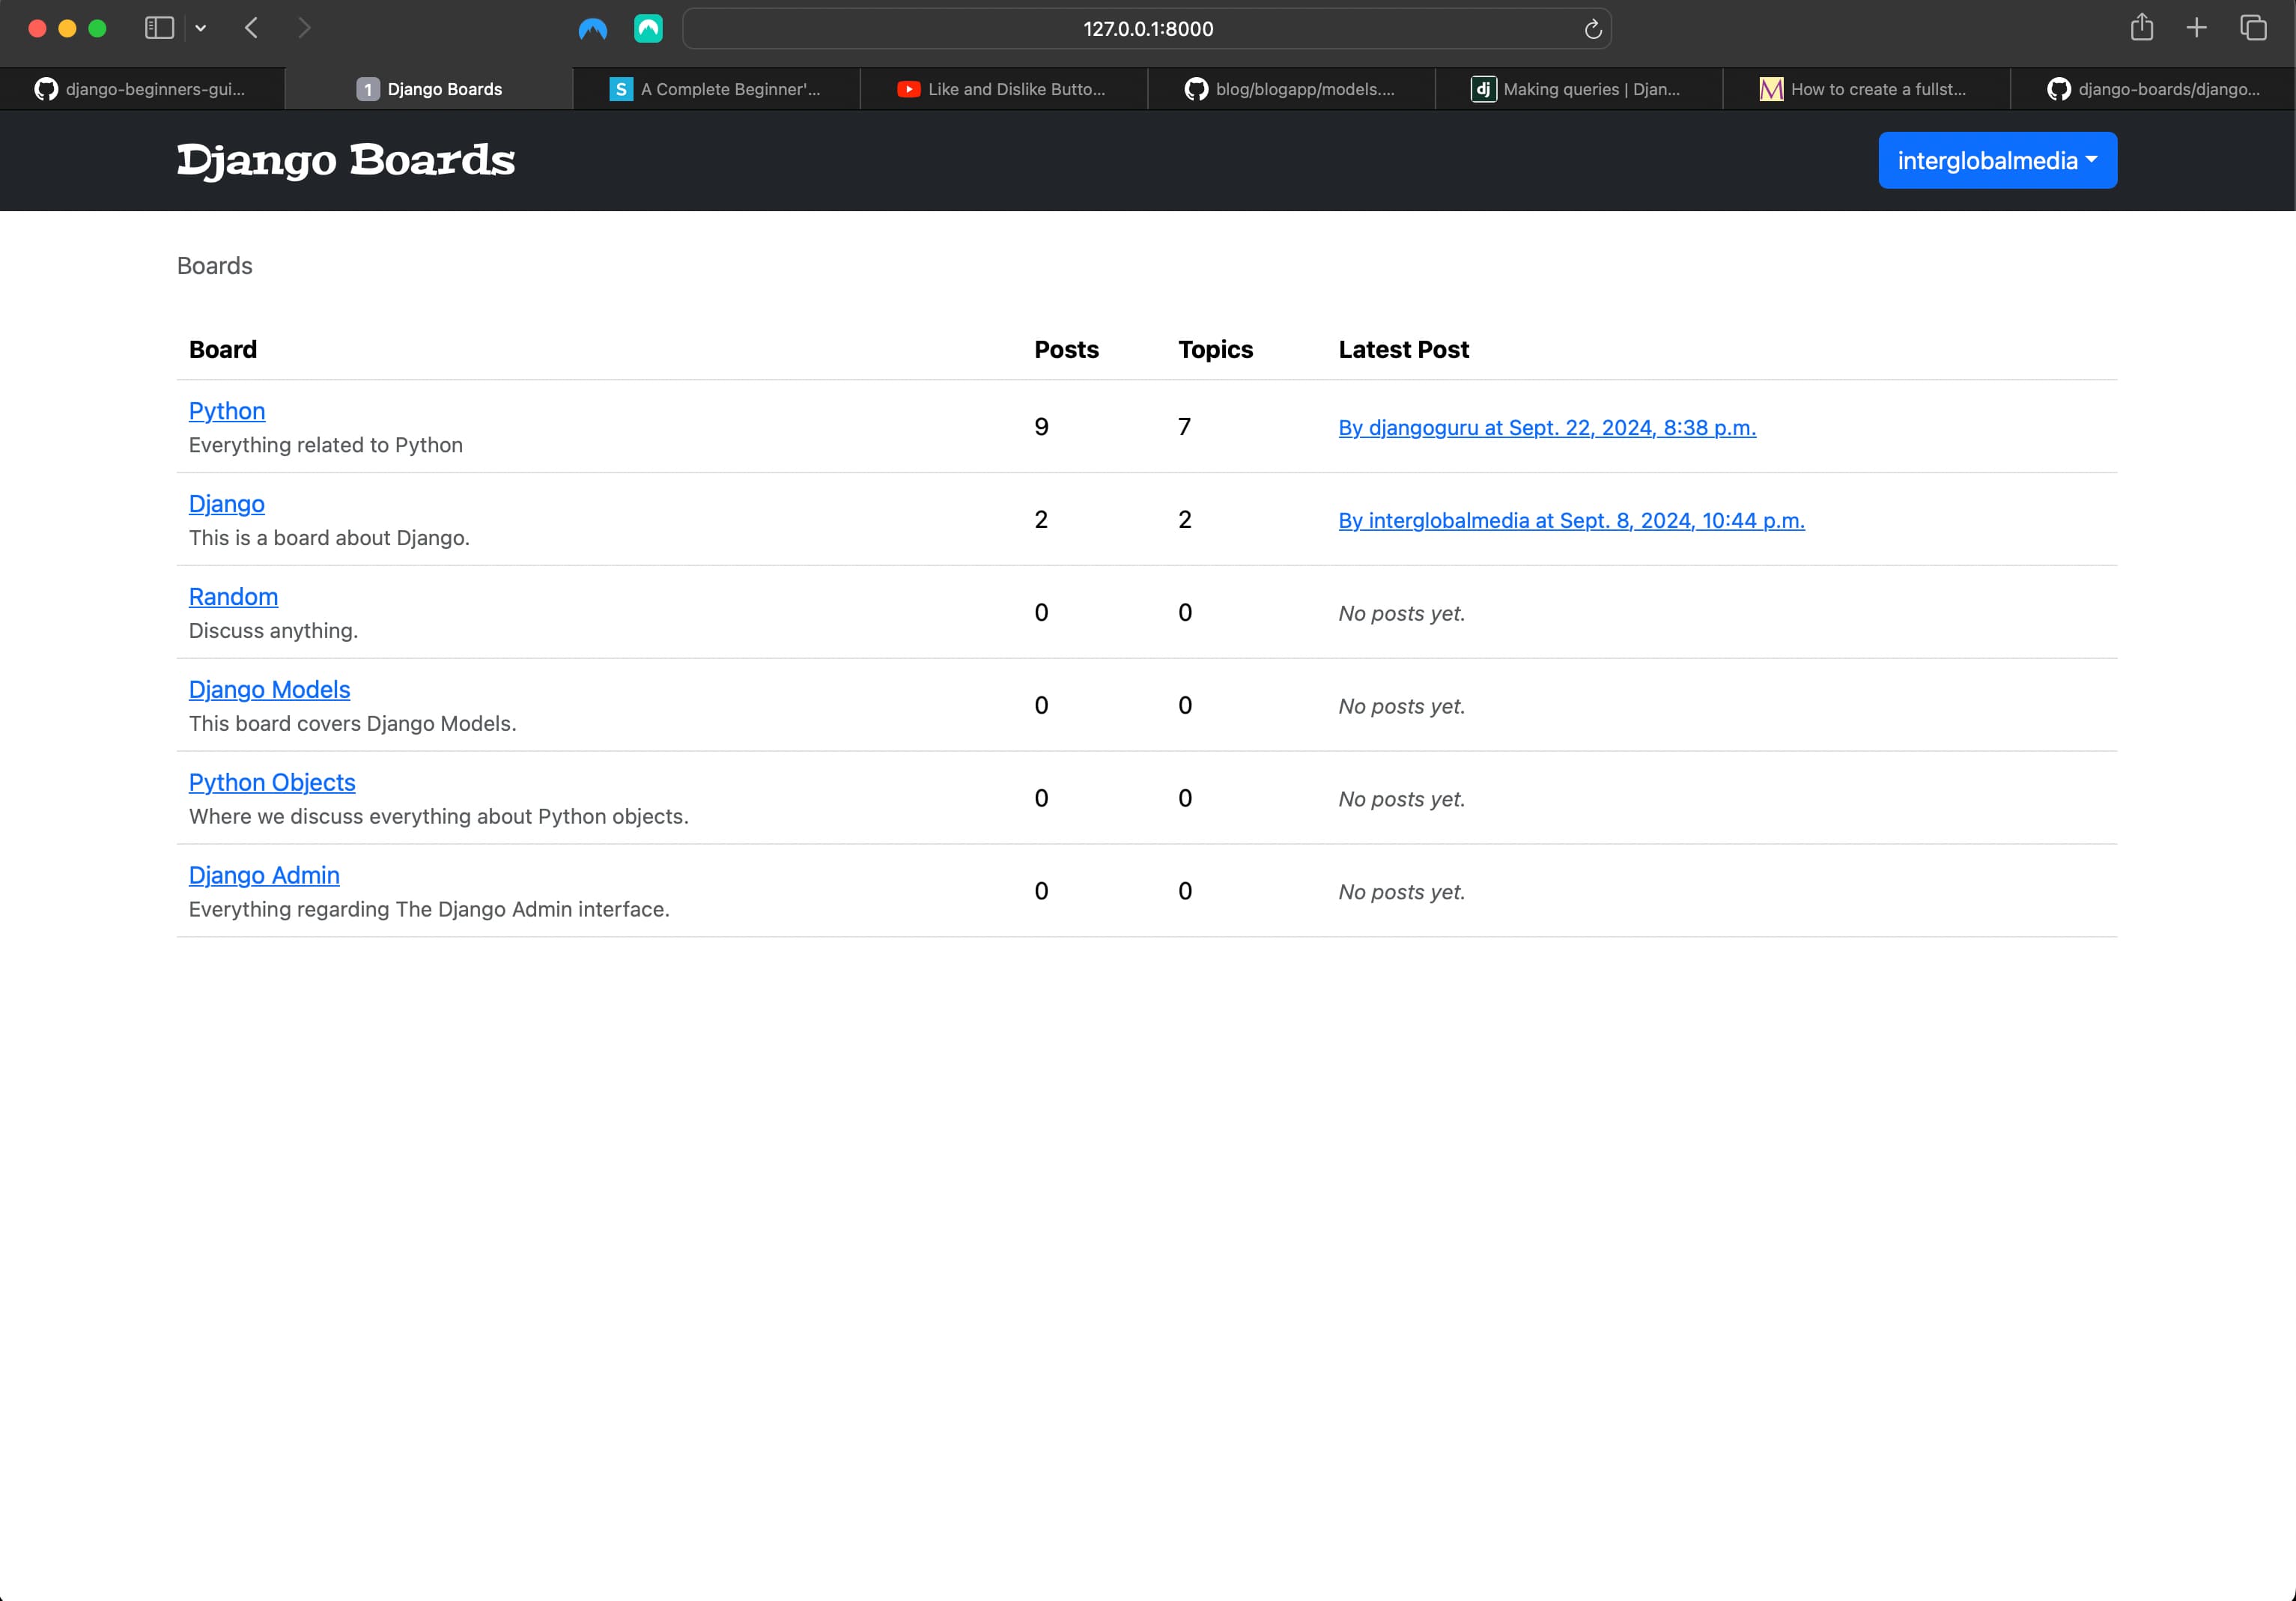Click 'Everything related to Python' description

point(326,445)
